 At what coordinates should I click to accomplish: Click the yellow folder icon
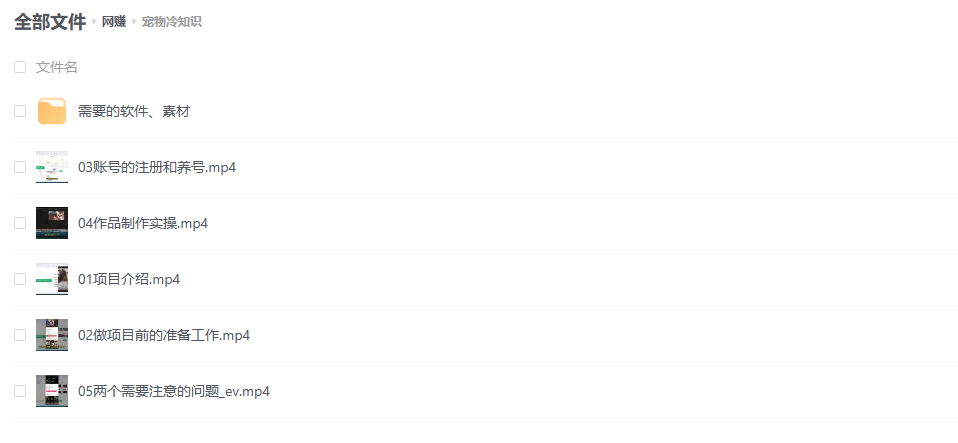[52, 111]
